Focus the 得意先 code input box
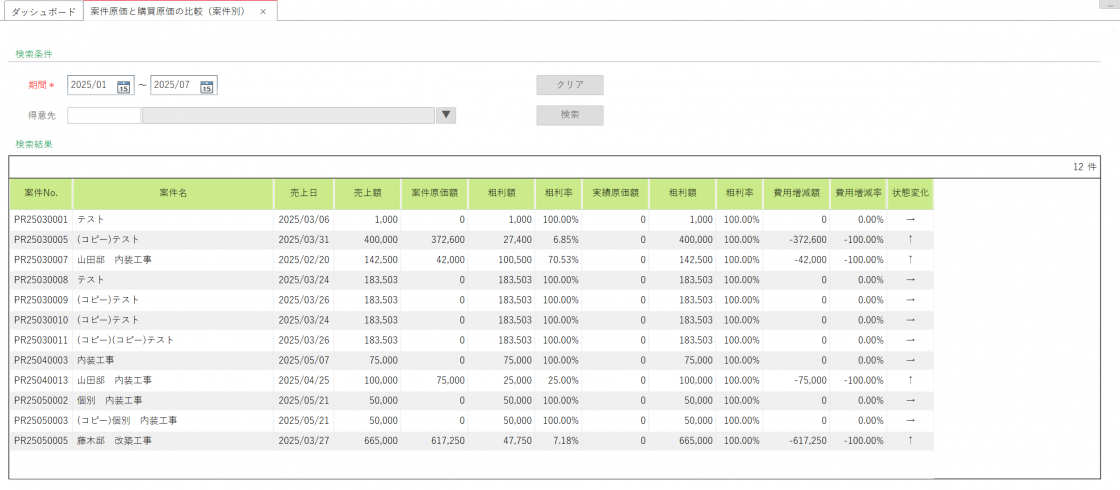 point(104,115)
